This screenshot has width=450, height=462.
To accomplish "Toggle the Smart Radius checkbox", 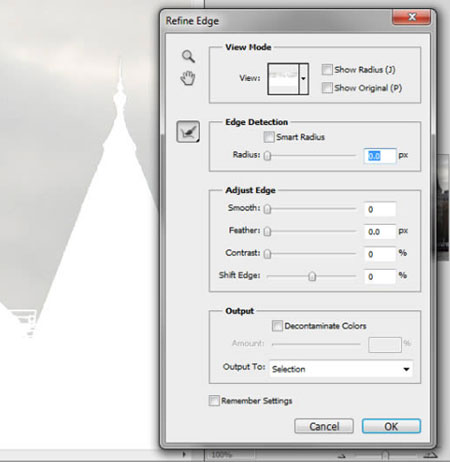I will pos(269,137).
